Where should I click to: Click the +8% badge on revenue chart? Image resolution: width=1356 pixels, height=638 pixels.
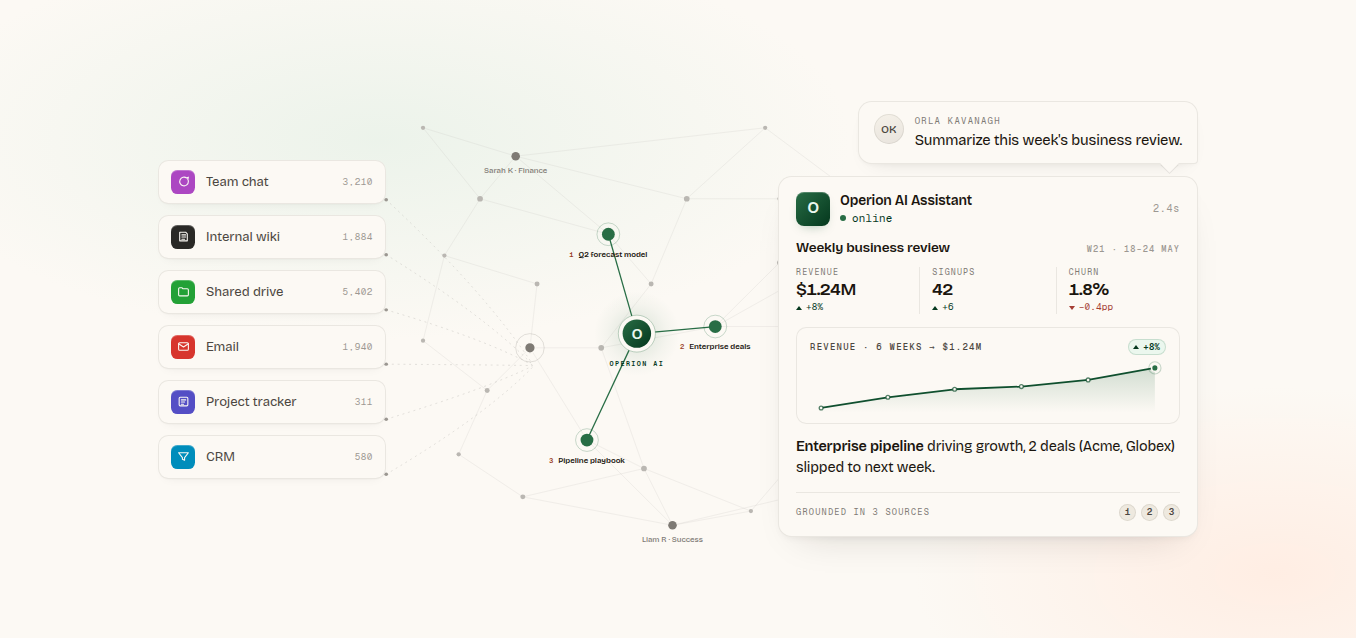click(1147, 347)
